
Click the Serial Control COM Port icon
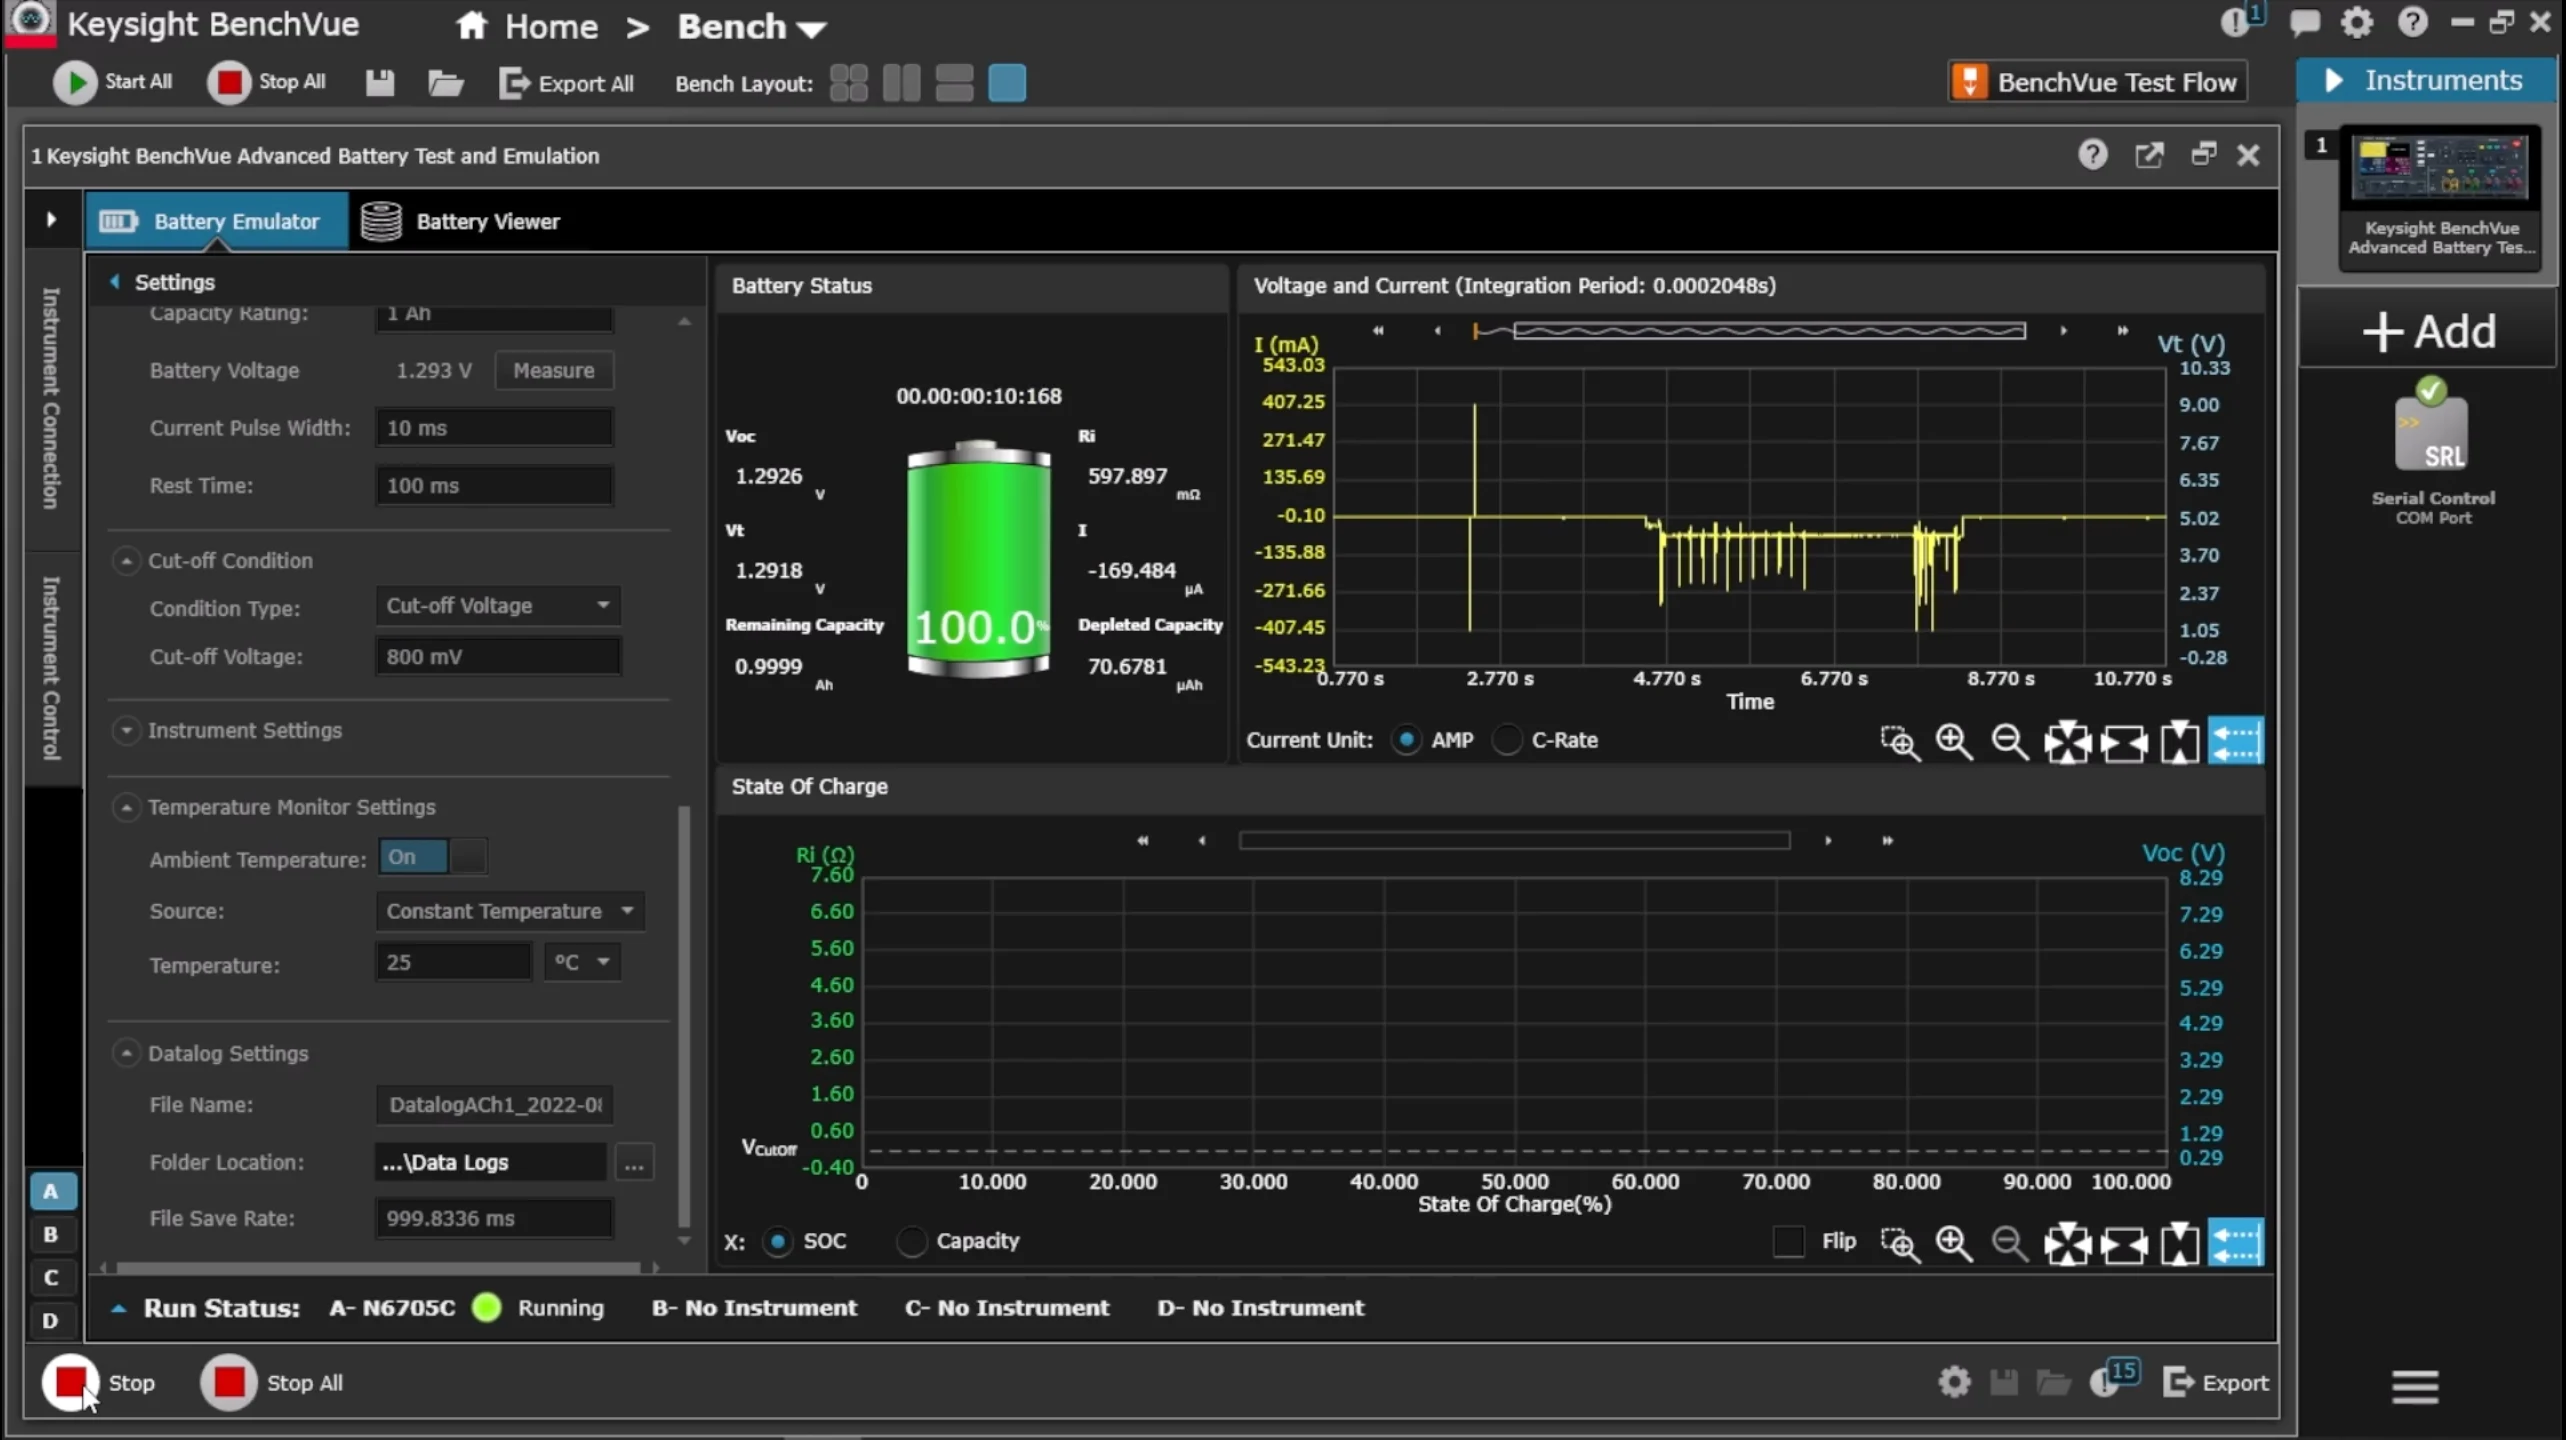point(2432,432)
